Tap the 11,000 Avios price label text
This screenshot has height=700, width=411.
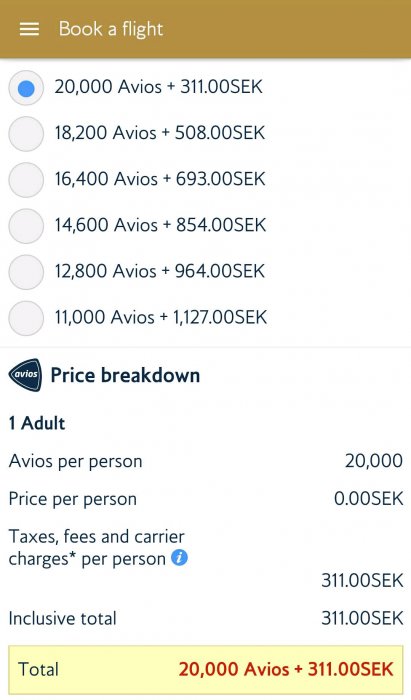coord(161,317)
